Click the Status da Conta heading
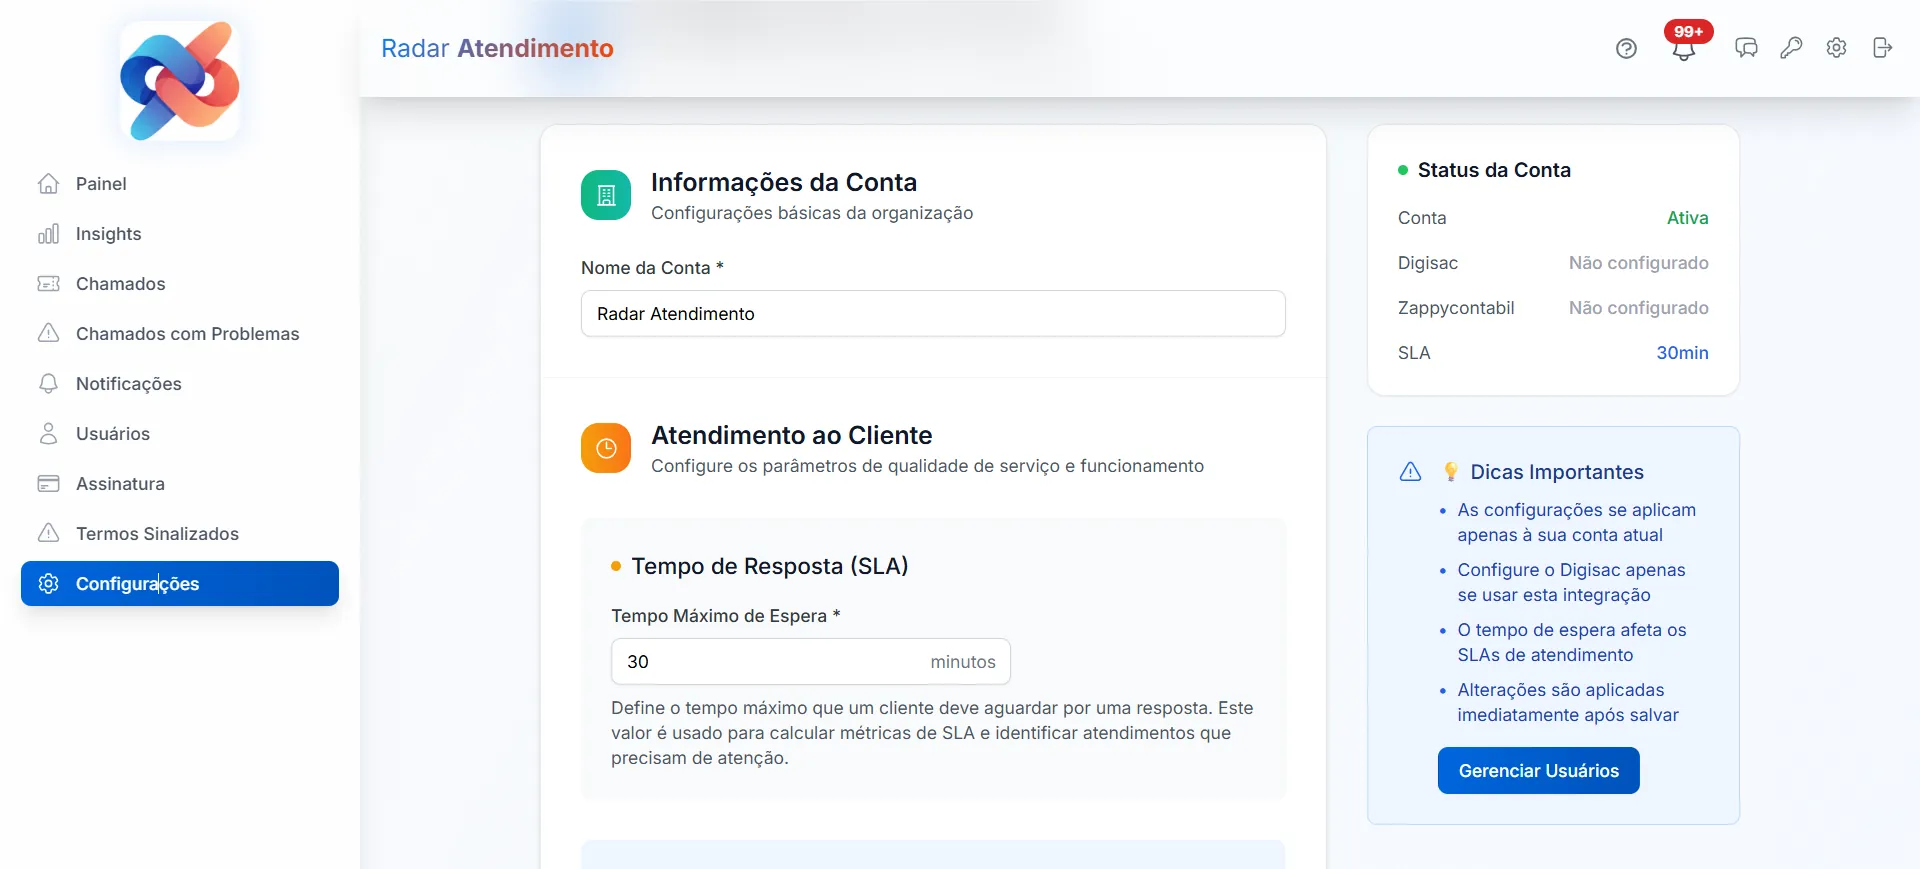1920x869 pixels. click(1494, 170)
